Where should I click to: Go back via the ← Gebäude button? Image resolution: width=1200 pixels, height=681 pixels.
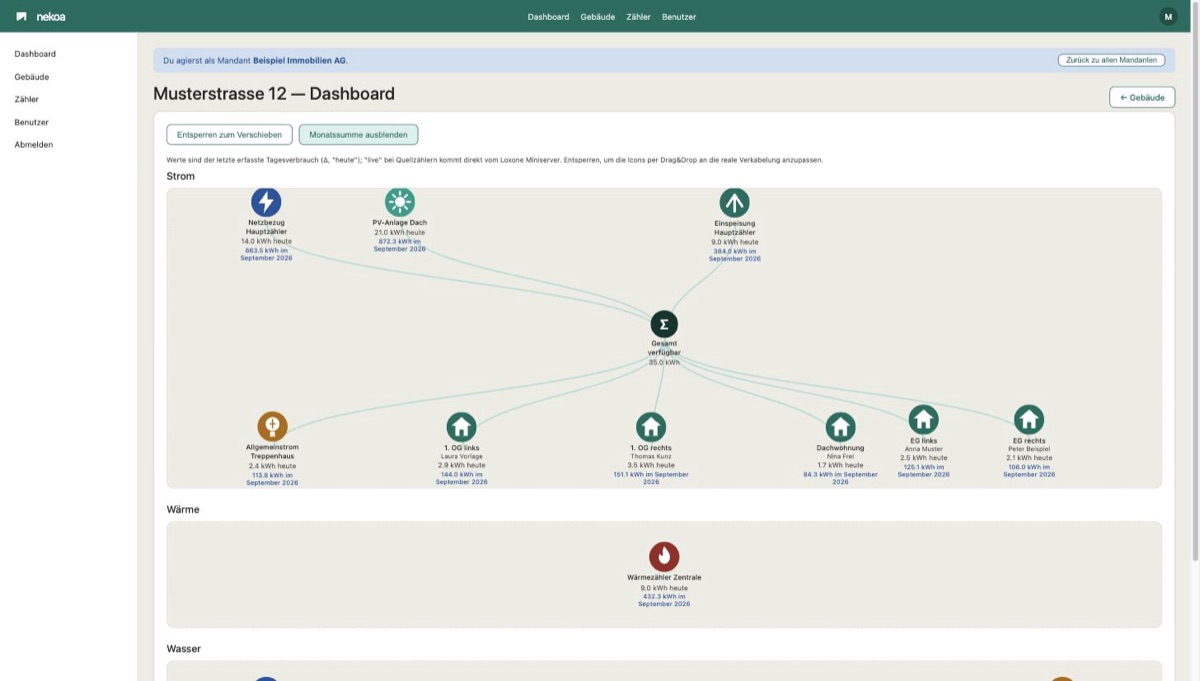[1142, 97]
